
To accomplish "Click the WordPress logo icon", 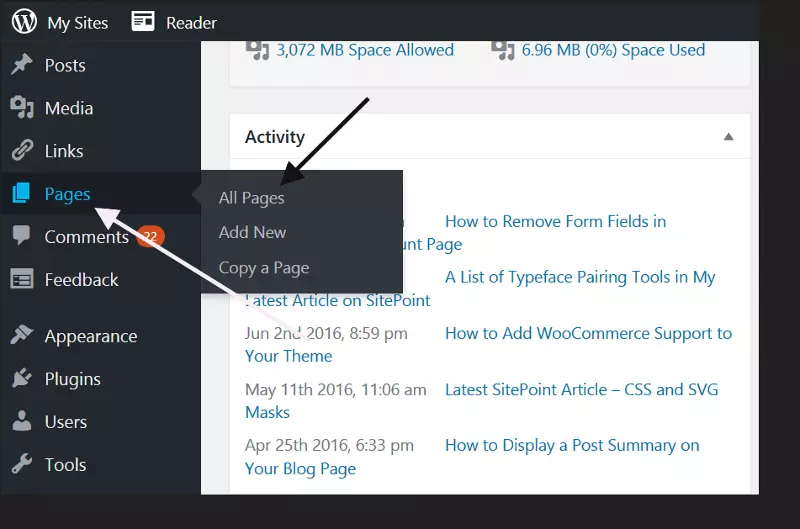I will [x=24, y=22].
